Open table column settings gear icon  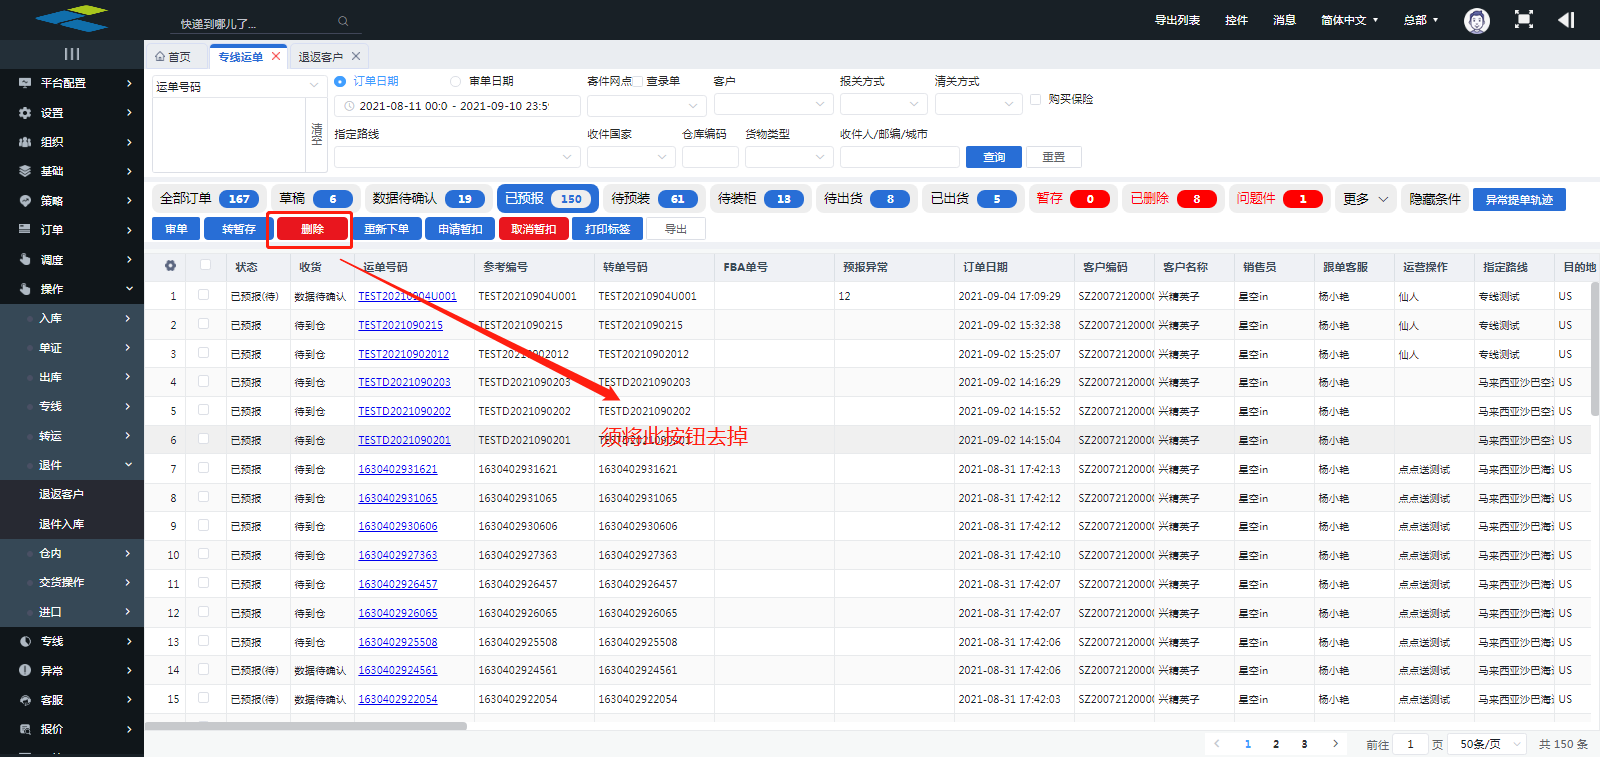point(171,266)
